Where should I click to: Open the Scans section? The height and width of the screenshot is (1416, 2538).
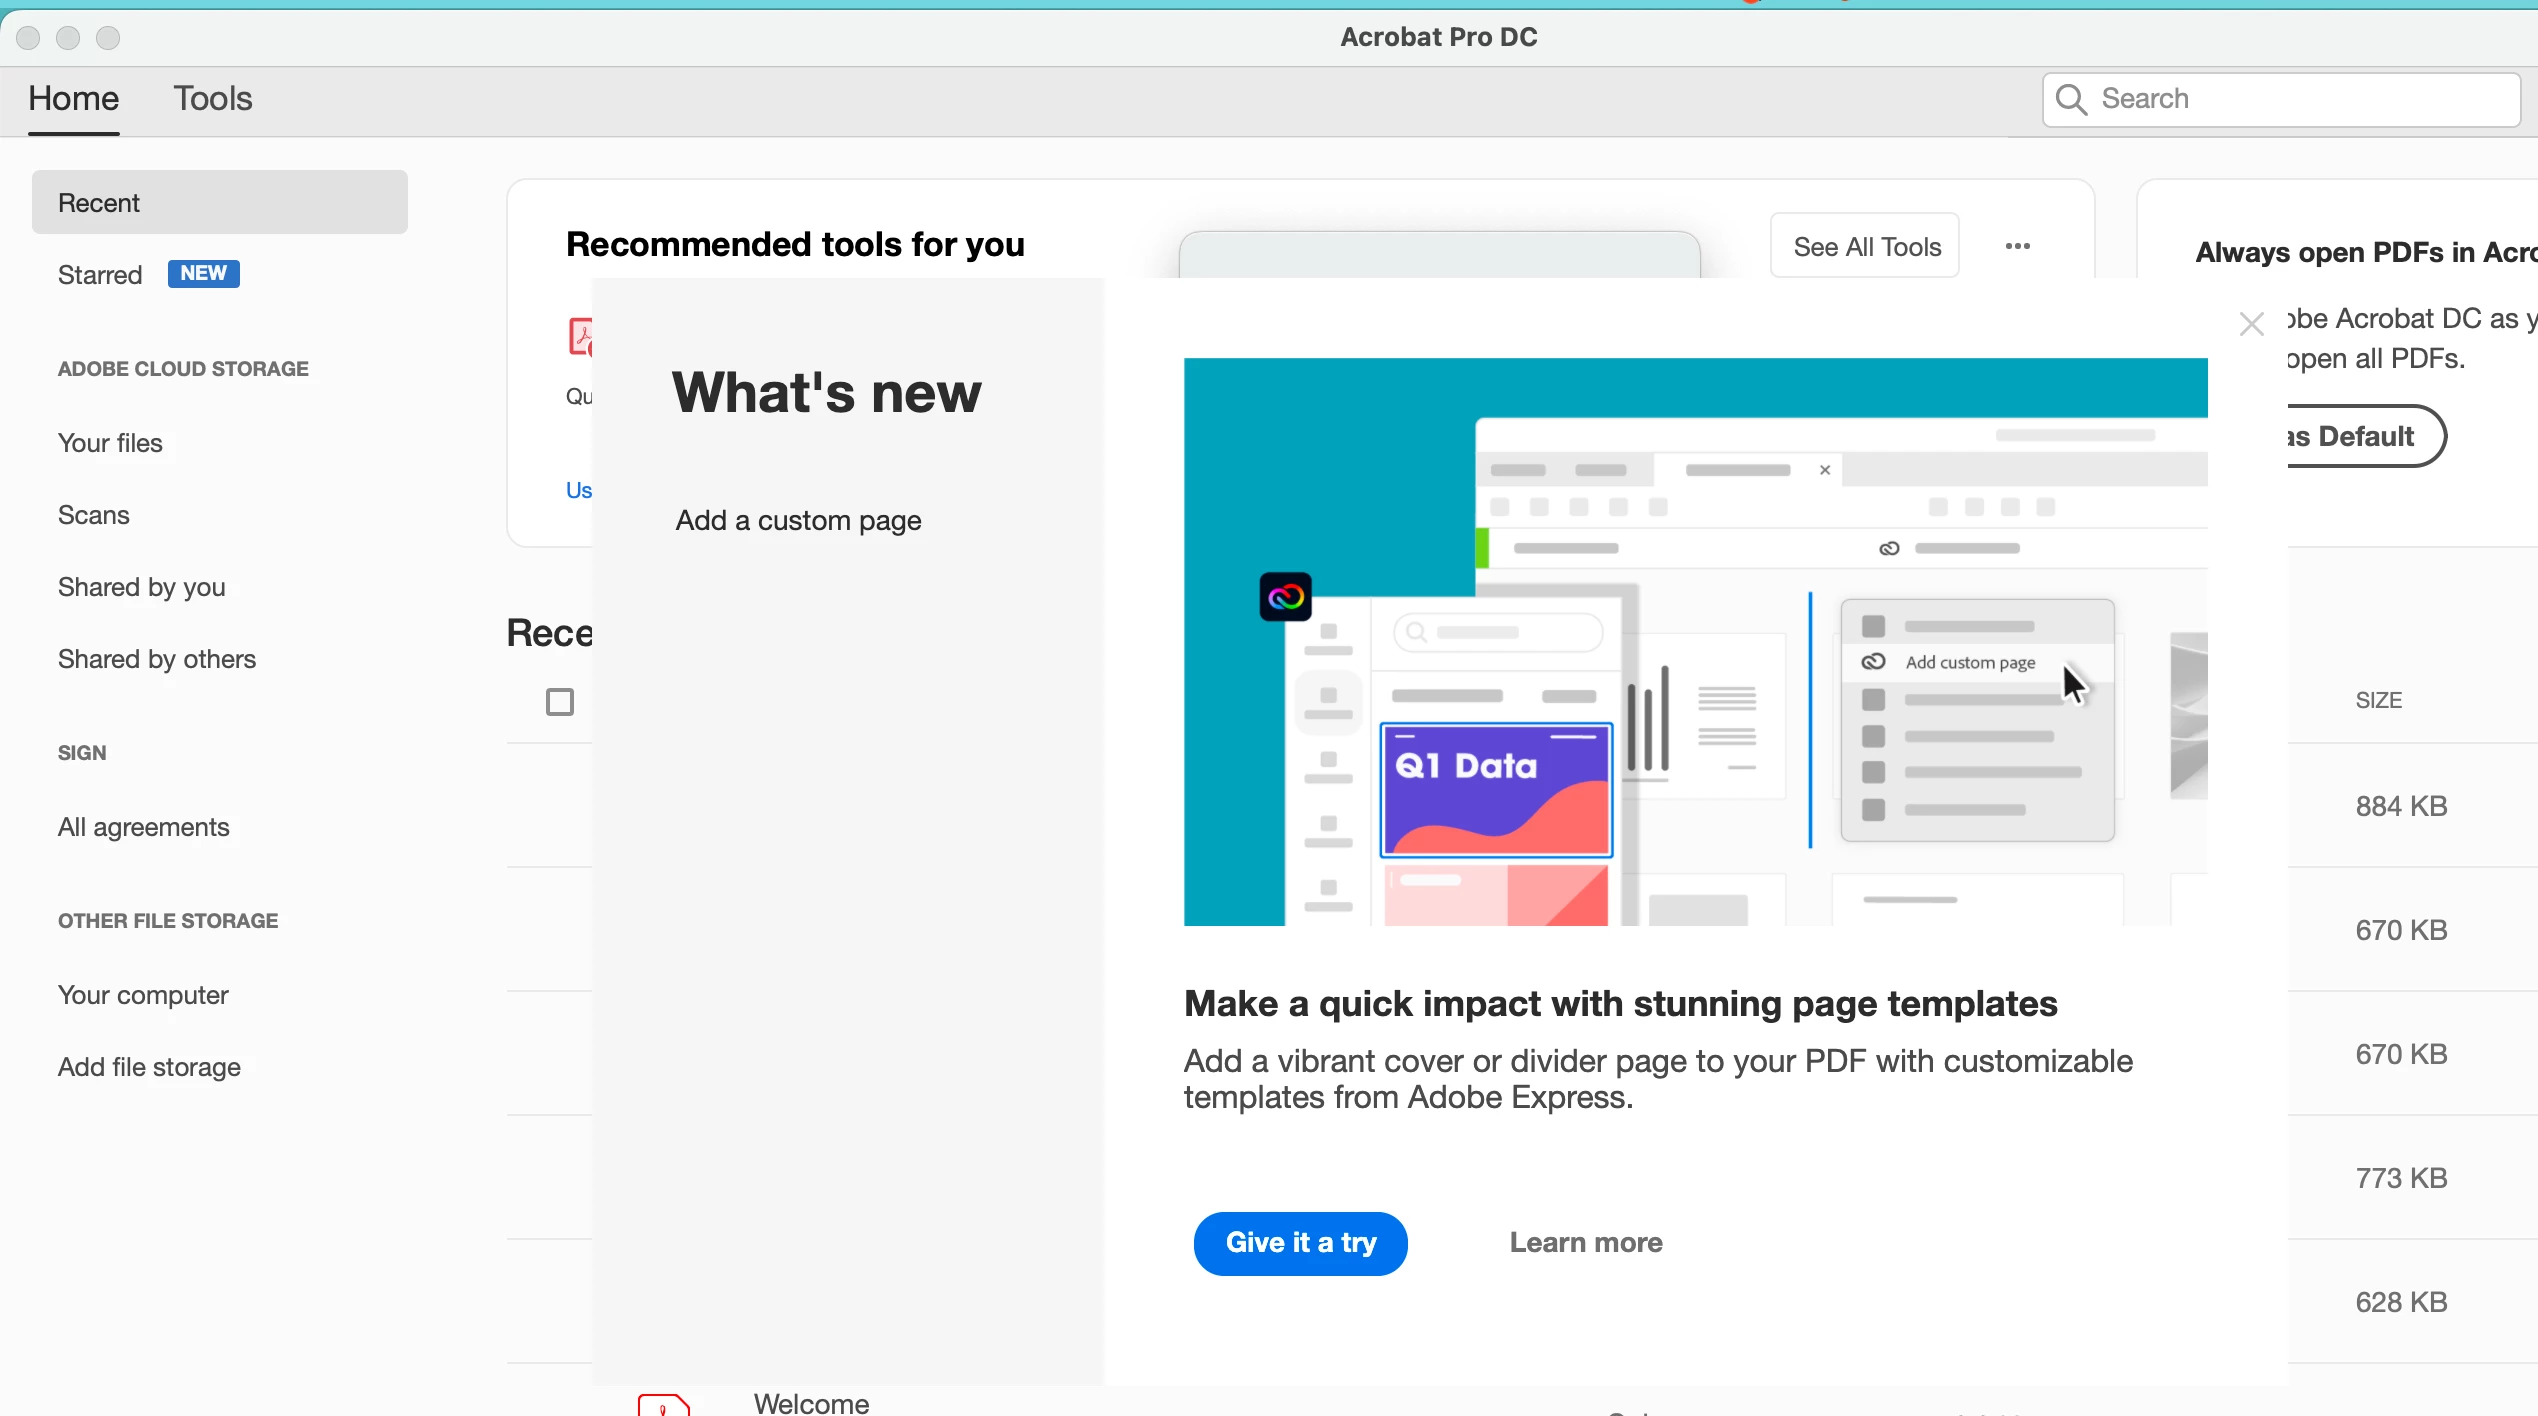click(94, 515)
